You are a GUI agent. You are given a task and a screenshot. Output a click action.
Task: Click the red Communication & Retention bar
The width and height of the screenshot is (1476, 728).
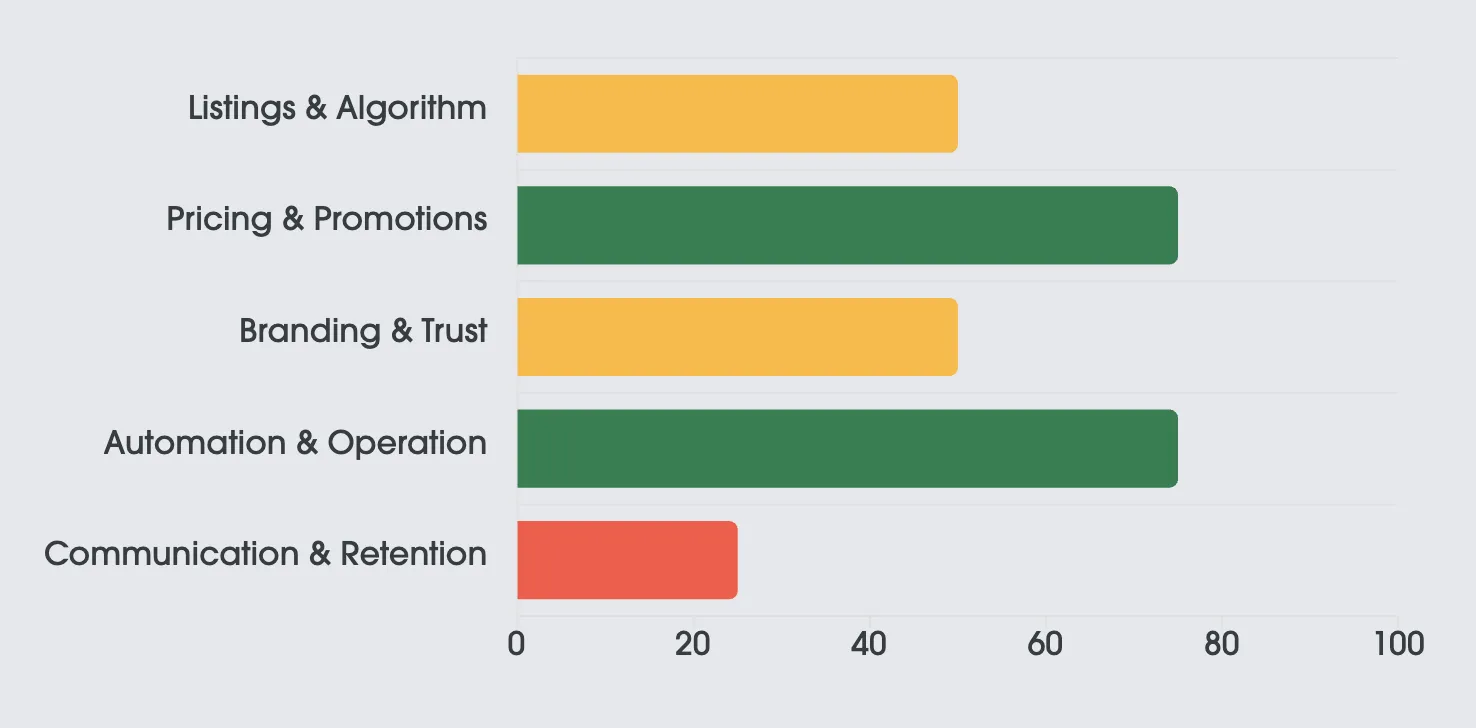coord(627,560)
